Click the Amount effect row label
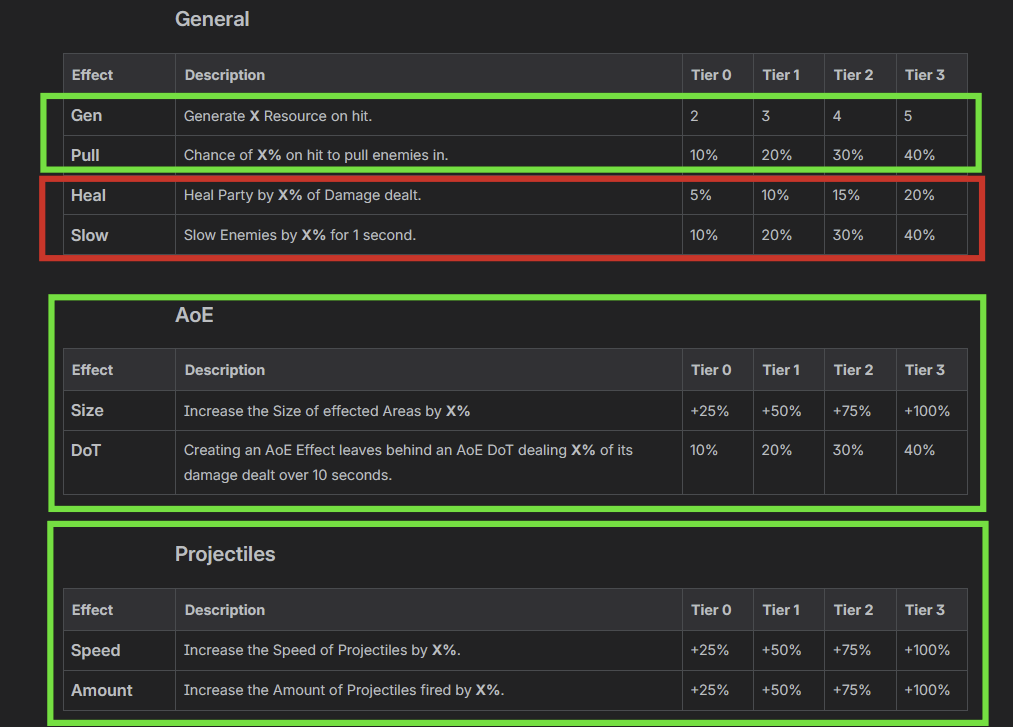The image size is (1013, 727). [102, 691]
